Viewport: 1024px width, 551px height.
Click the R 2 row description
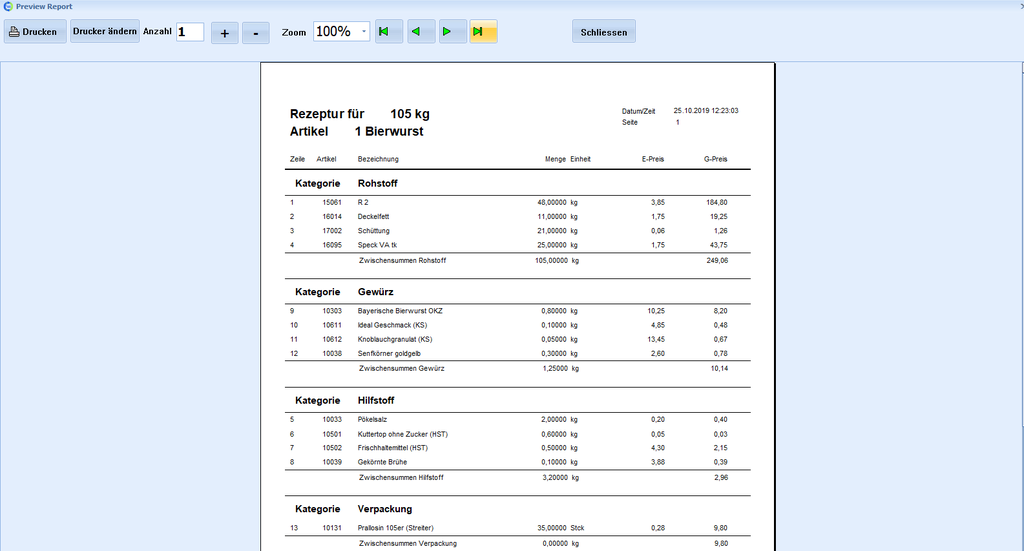363,202
